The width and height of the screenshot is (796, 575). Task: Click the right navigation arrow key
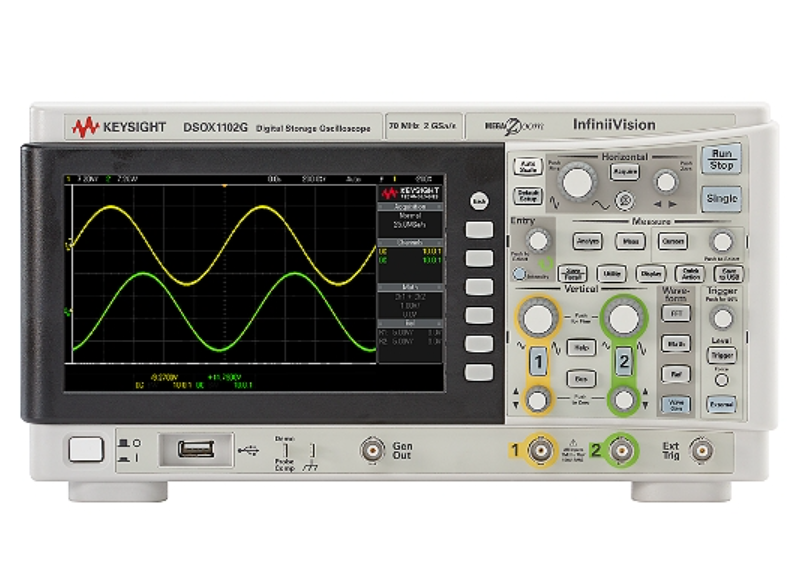click(673, 204)
